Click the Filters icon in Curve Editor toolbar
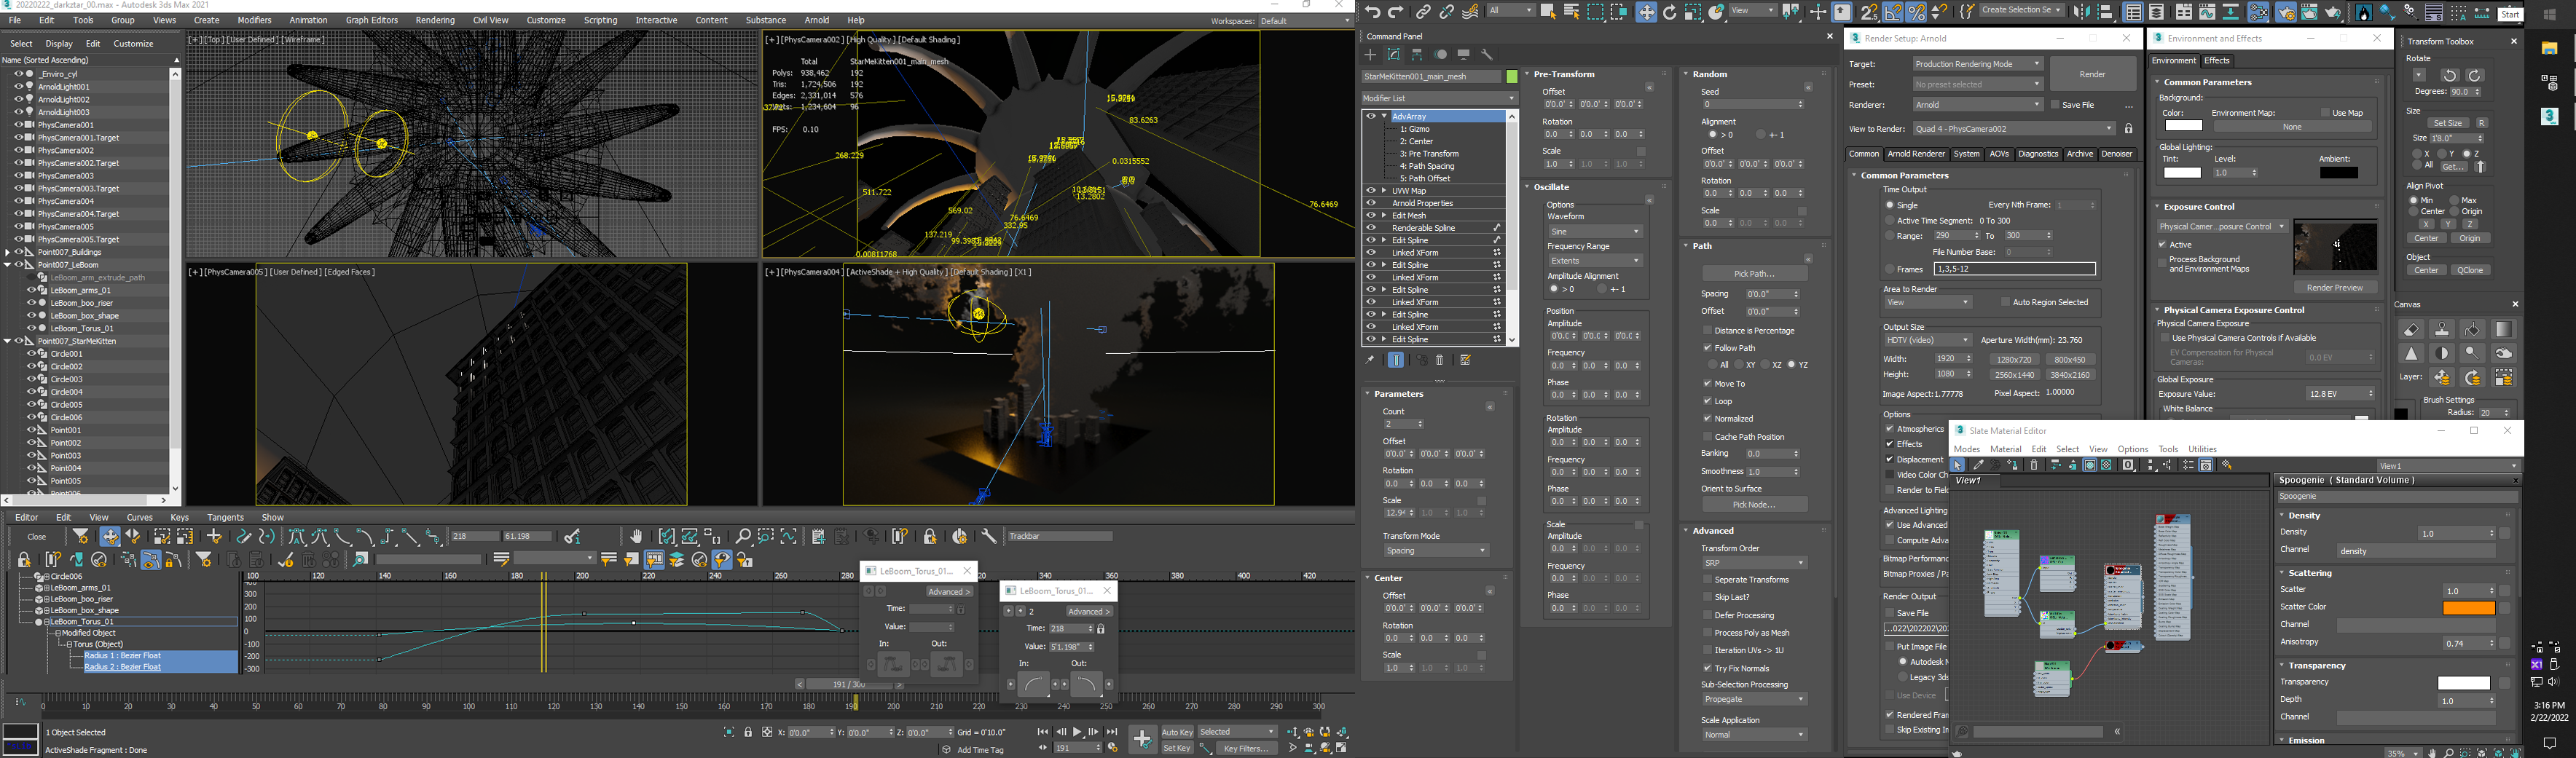Screen dimensions: 2576x758 tap(80, 536)
